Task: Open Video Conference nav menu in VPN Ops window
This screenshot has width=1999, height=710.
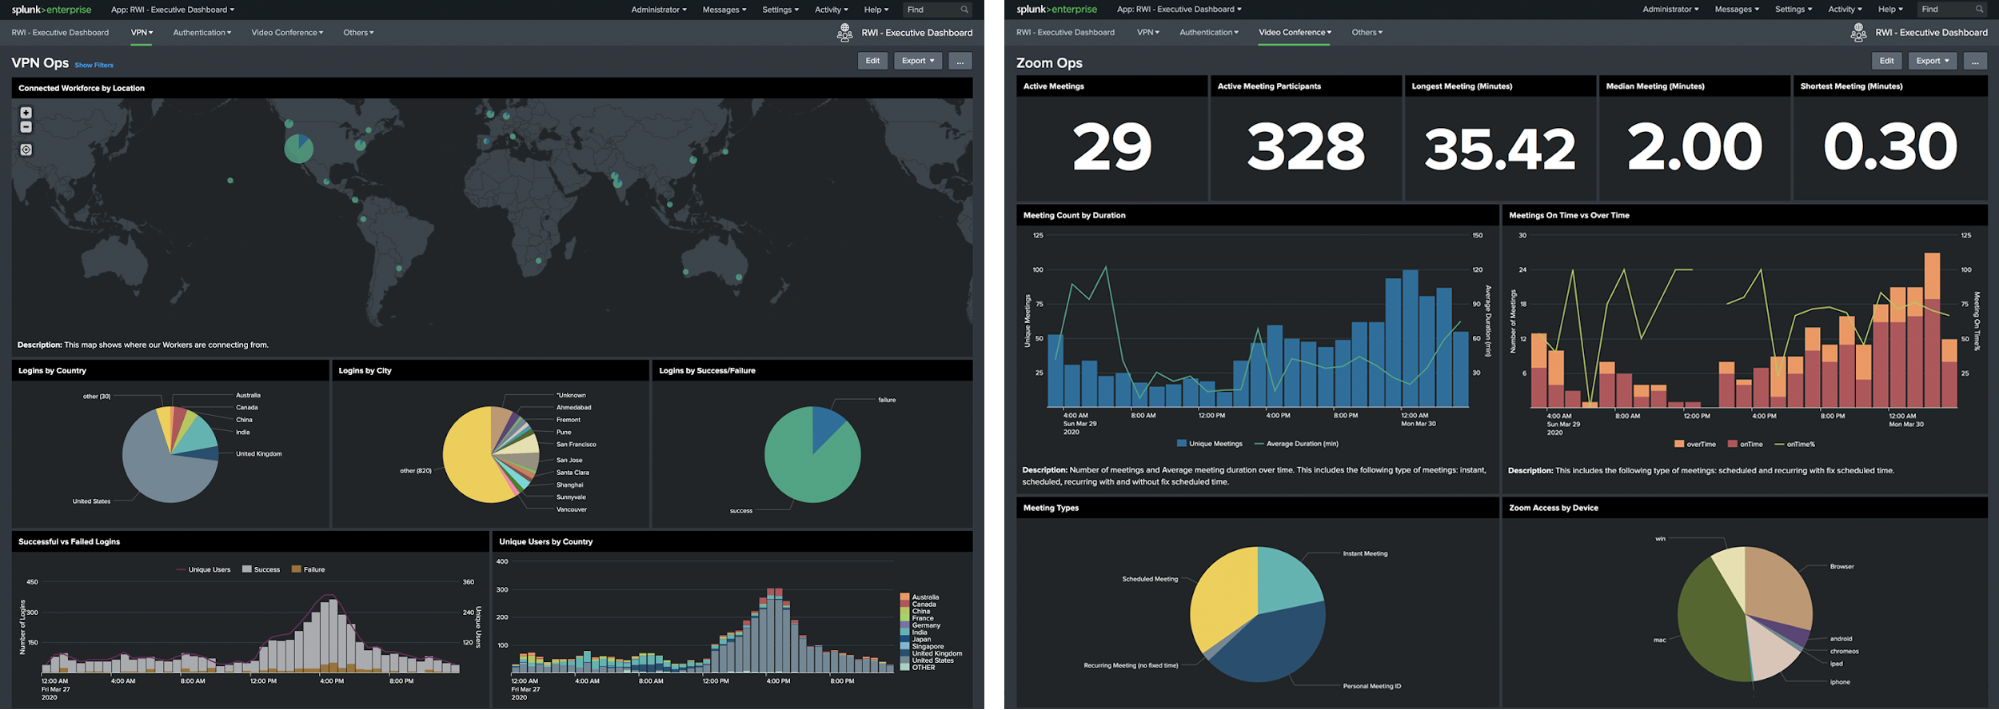Action: (287, 32)
